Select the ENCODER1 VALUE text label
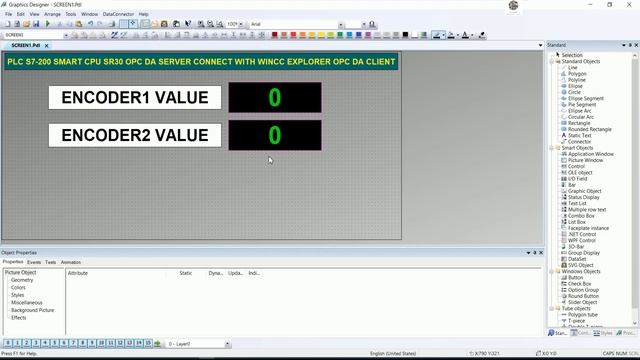The height and width of the screenshot is (360, 640). [135, 98]
